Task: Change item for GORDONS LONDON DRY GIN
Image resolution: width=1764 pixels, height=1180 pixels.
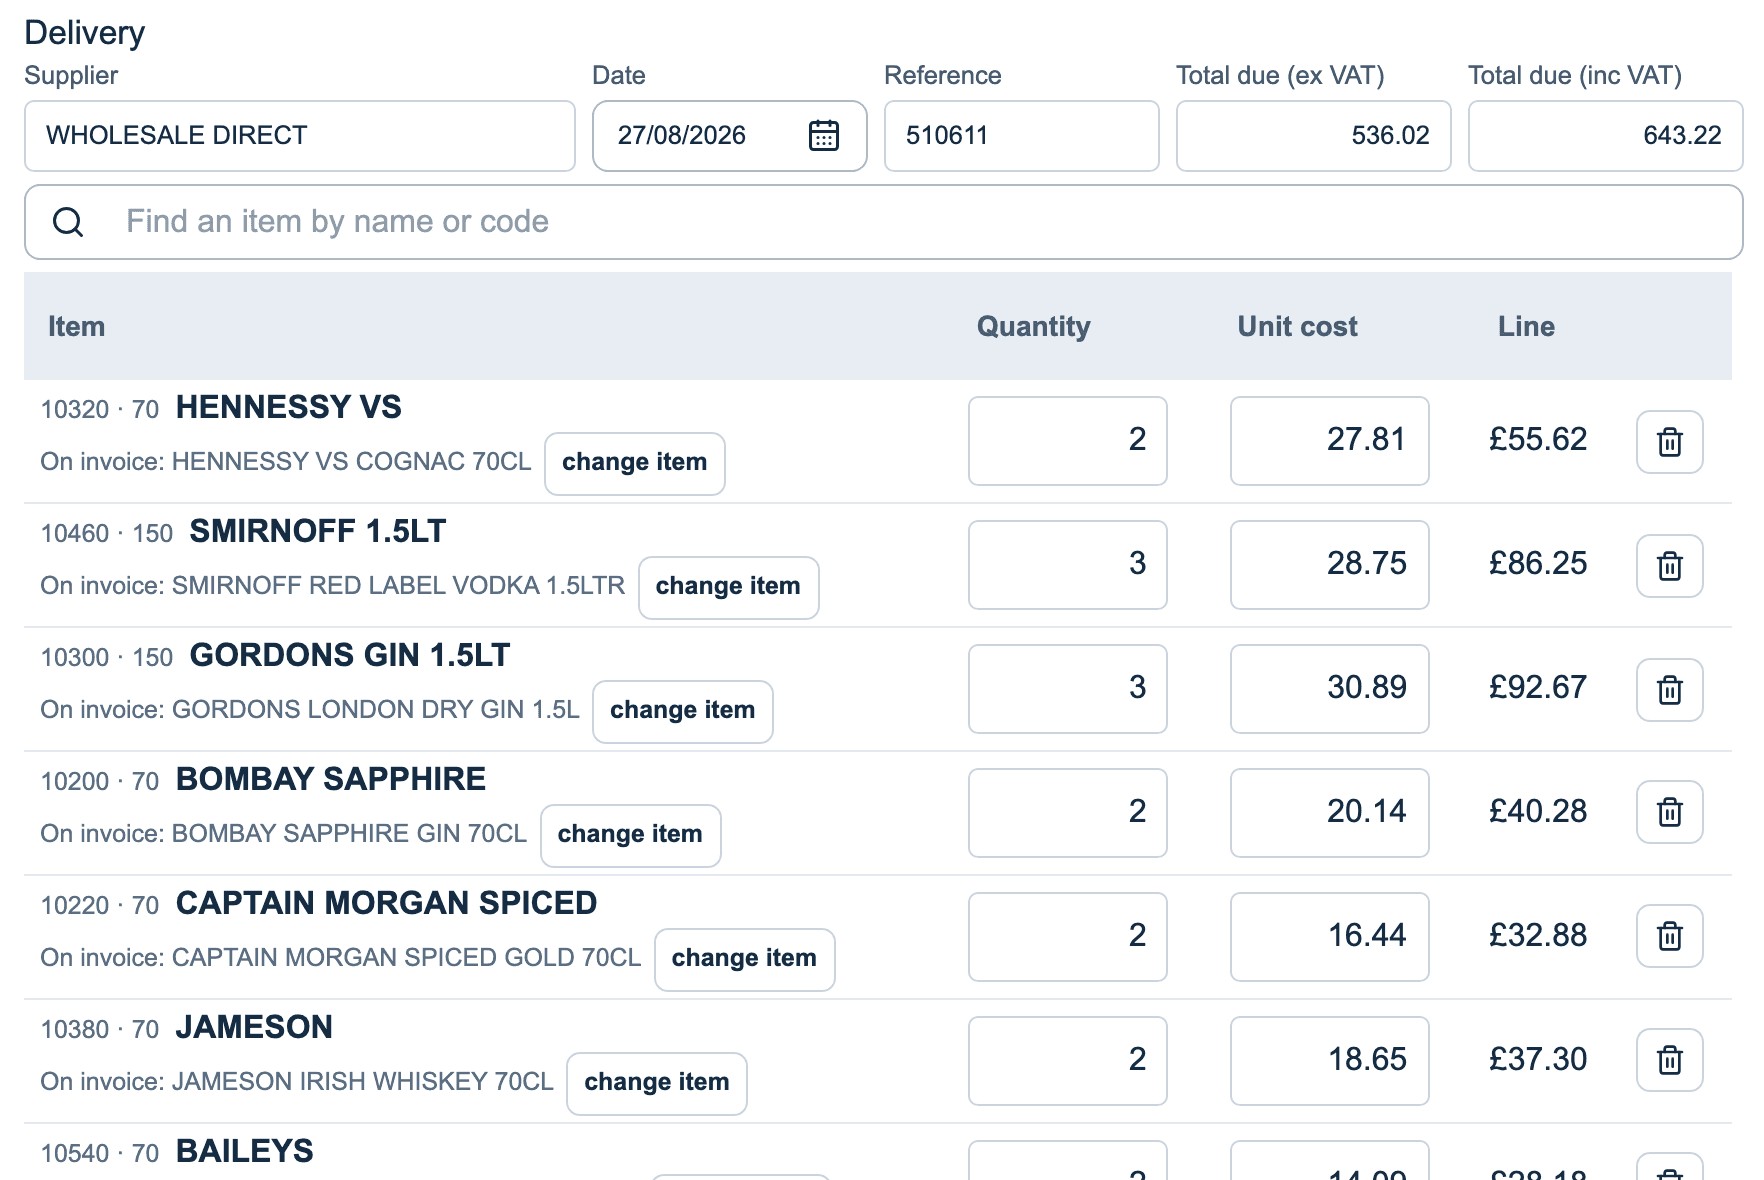Action: (683, 711)
